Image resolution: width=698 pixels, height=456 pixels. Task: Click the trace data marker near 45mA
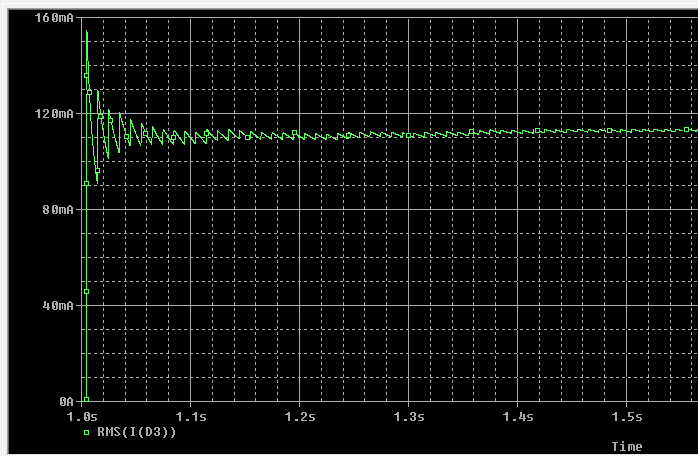click(x=86, y=292)
